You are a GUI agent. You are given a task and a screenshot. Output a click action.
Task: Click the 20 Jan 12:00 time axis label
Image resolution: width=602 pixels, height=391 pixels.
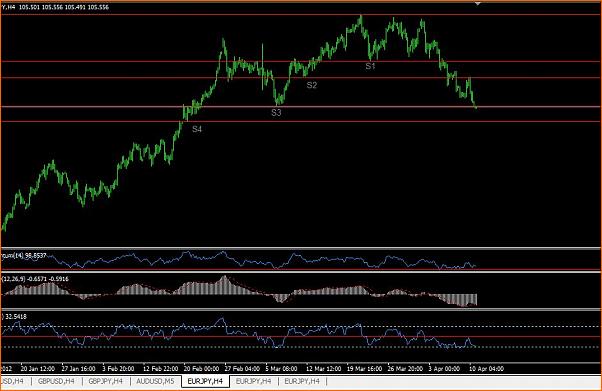(38, 369)
